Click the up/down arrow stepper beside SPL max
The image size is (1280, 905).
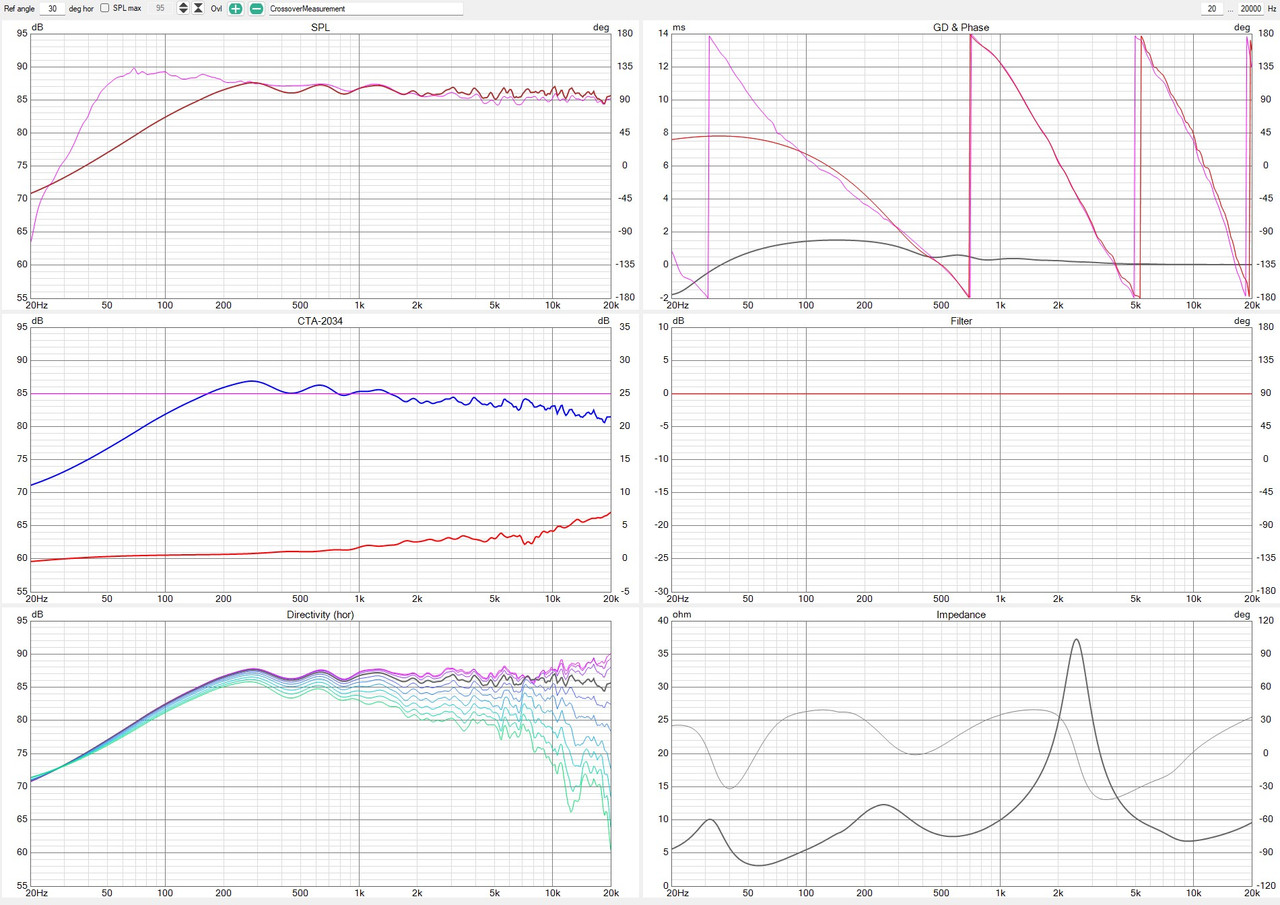(183, 8)
